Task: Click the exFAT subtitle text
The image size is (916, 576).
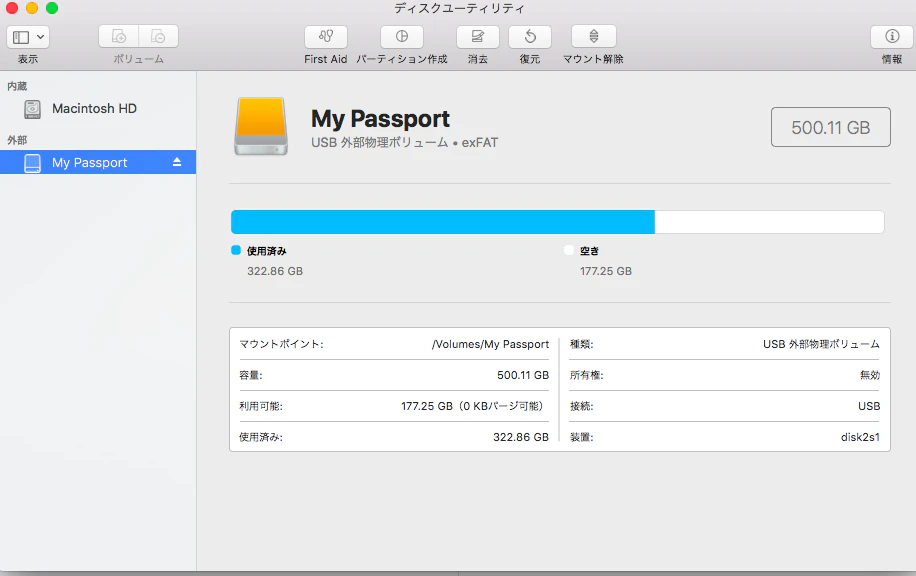Action: click(480, 143)
